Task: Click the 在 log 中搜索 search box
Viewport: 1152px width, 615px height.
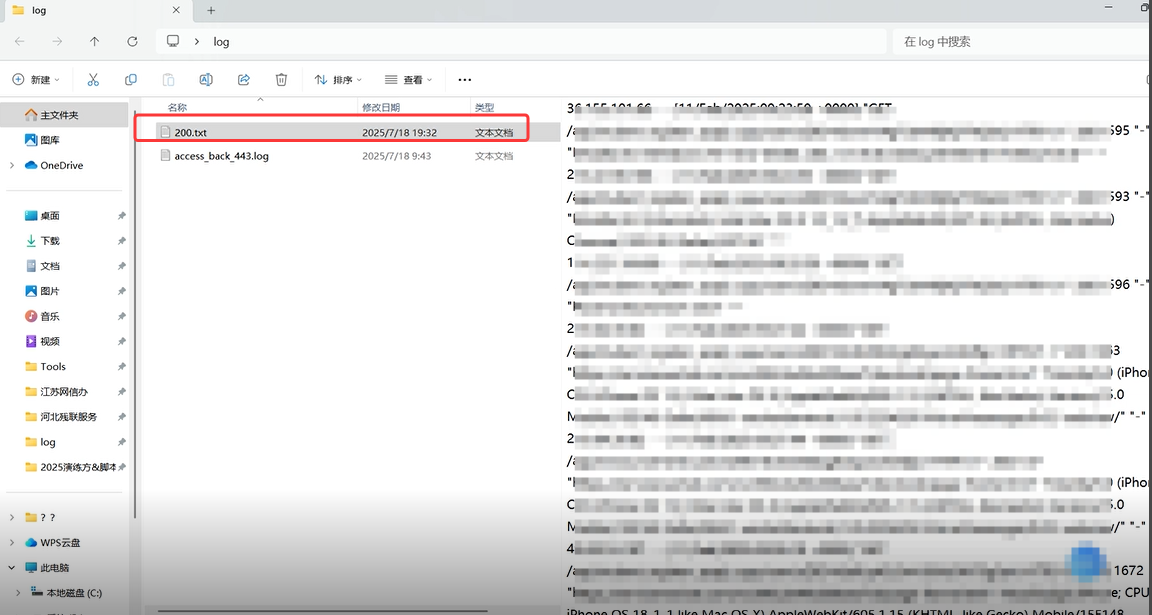Action: (x=1021, y=42)
